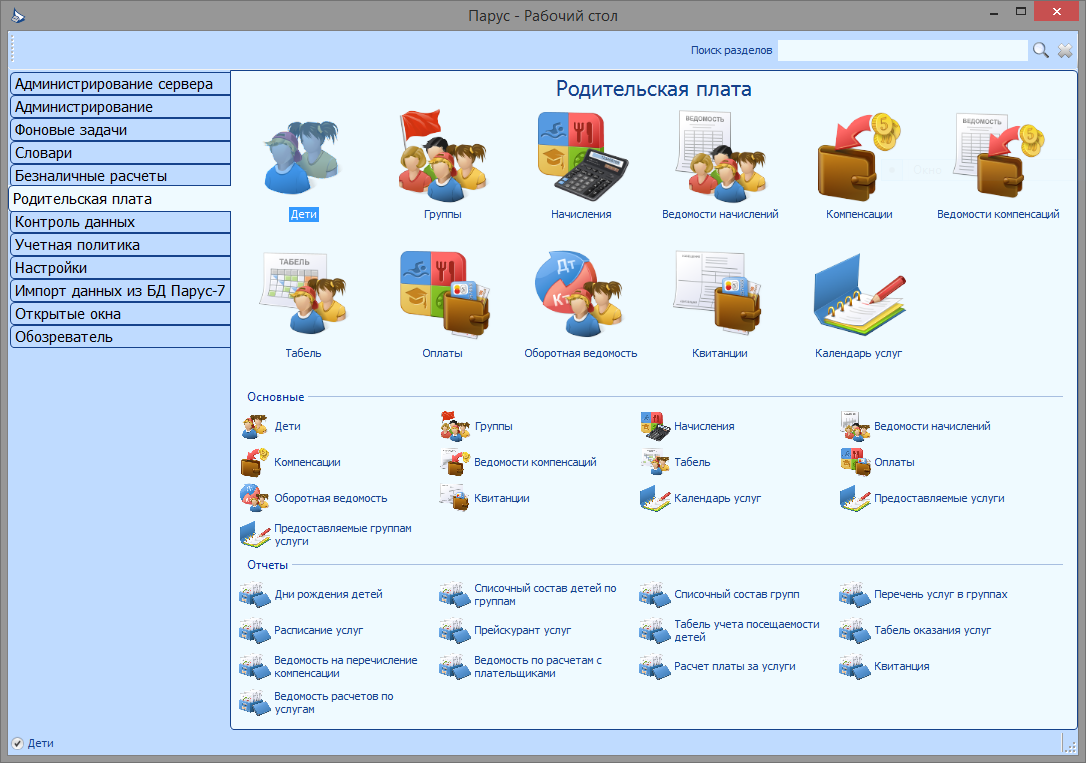Open Списочный состав детей по группам report
Viewport: 1086px width, 763px height.
[x=544, y=594]
